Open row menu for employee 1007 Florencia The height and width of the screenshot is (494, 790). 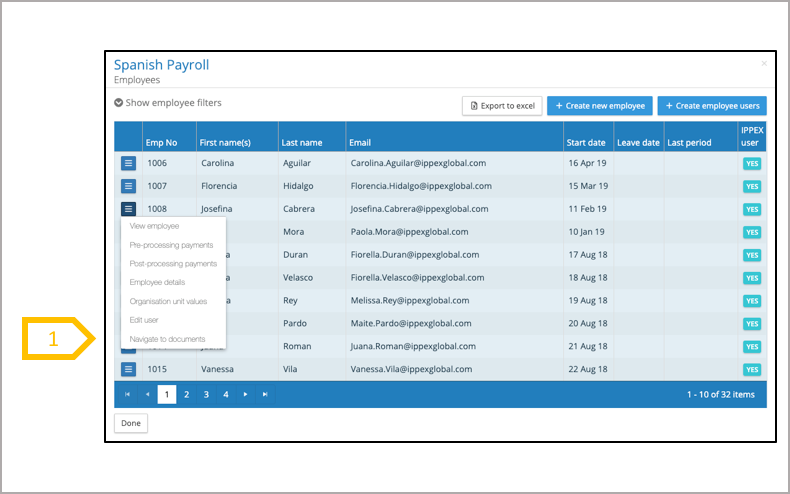coord(128,186)
